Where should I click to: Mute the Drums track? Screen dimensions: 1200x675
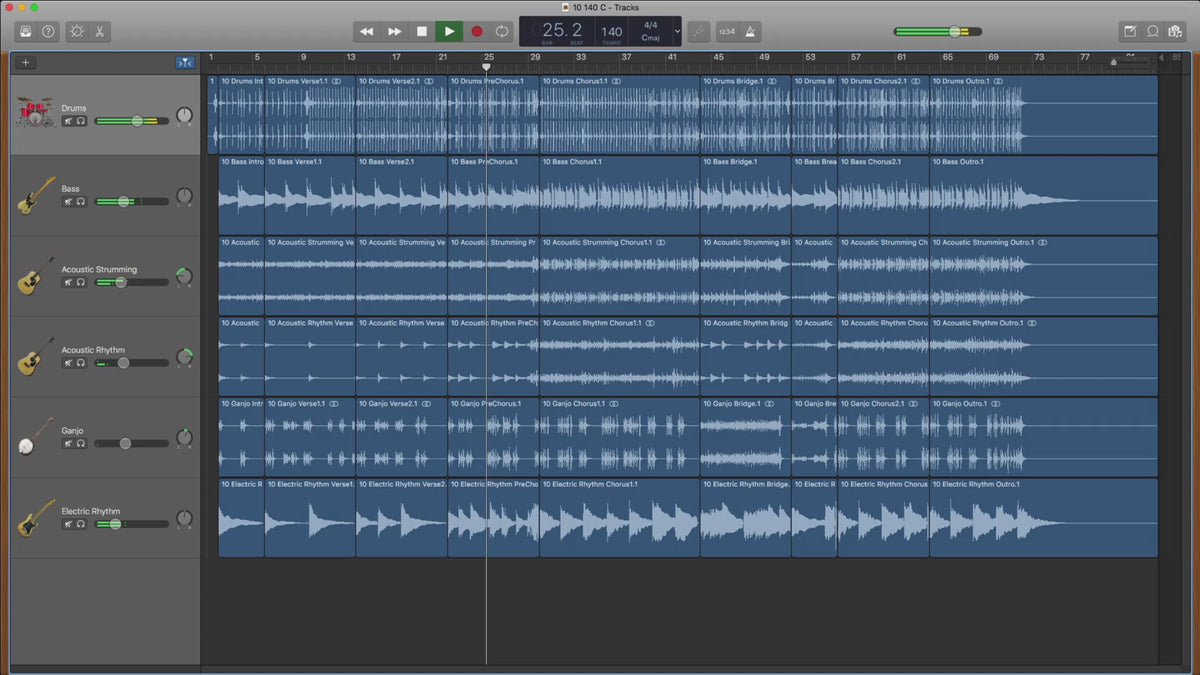coord(68,121)
